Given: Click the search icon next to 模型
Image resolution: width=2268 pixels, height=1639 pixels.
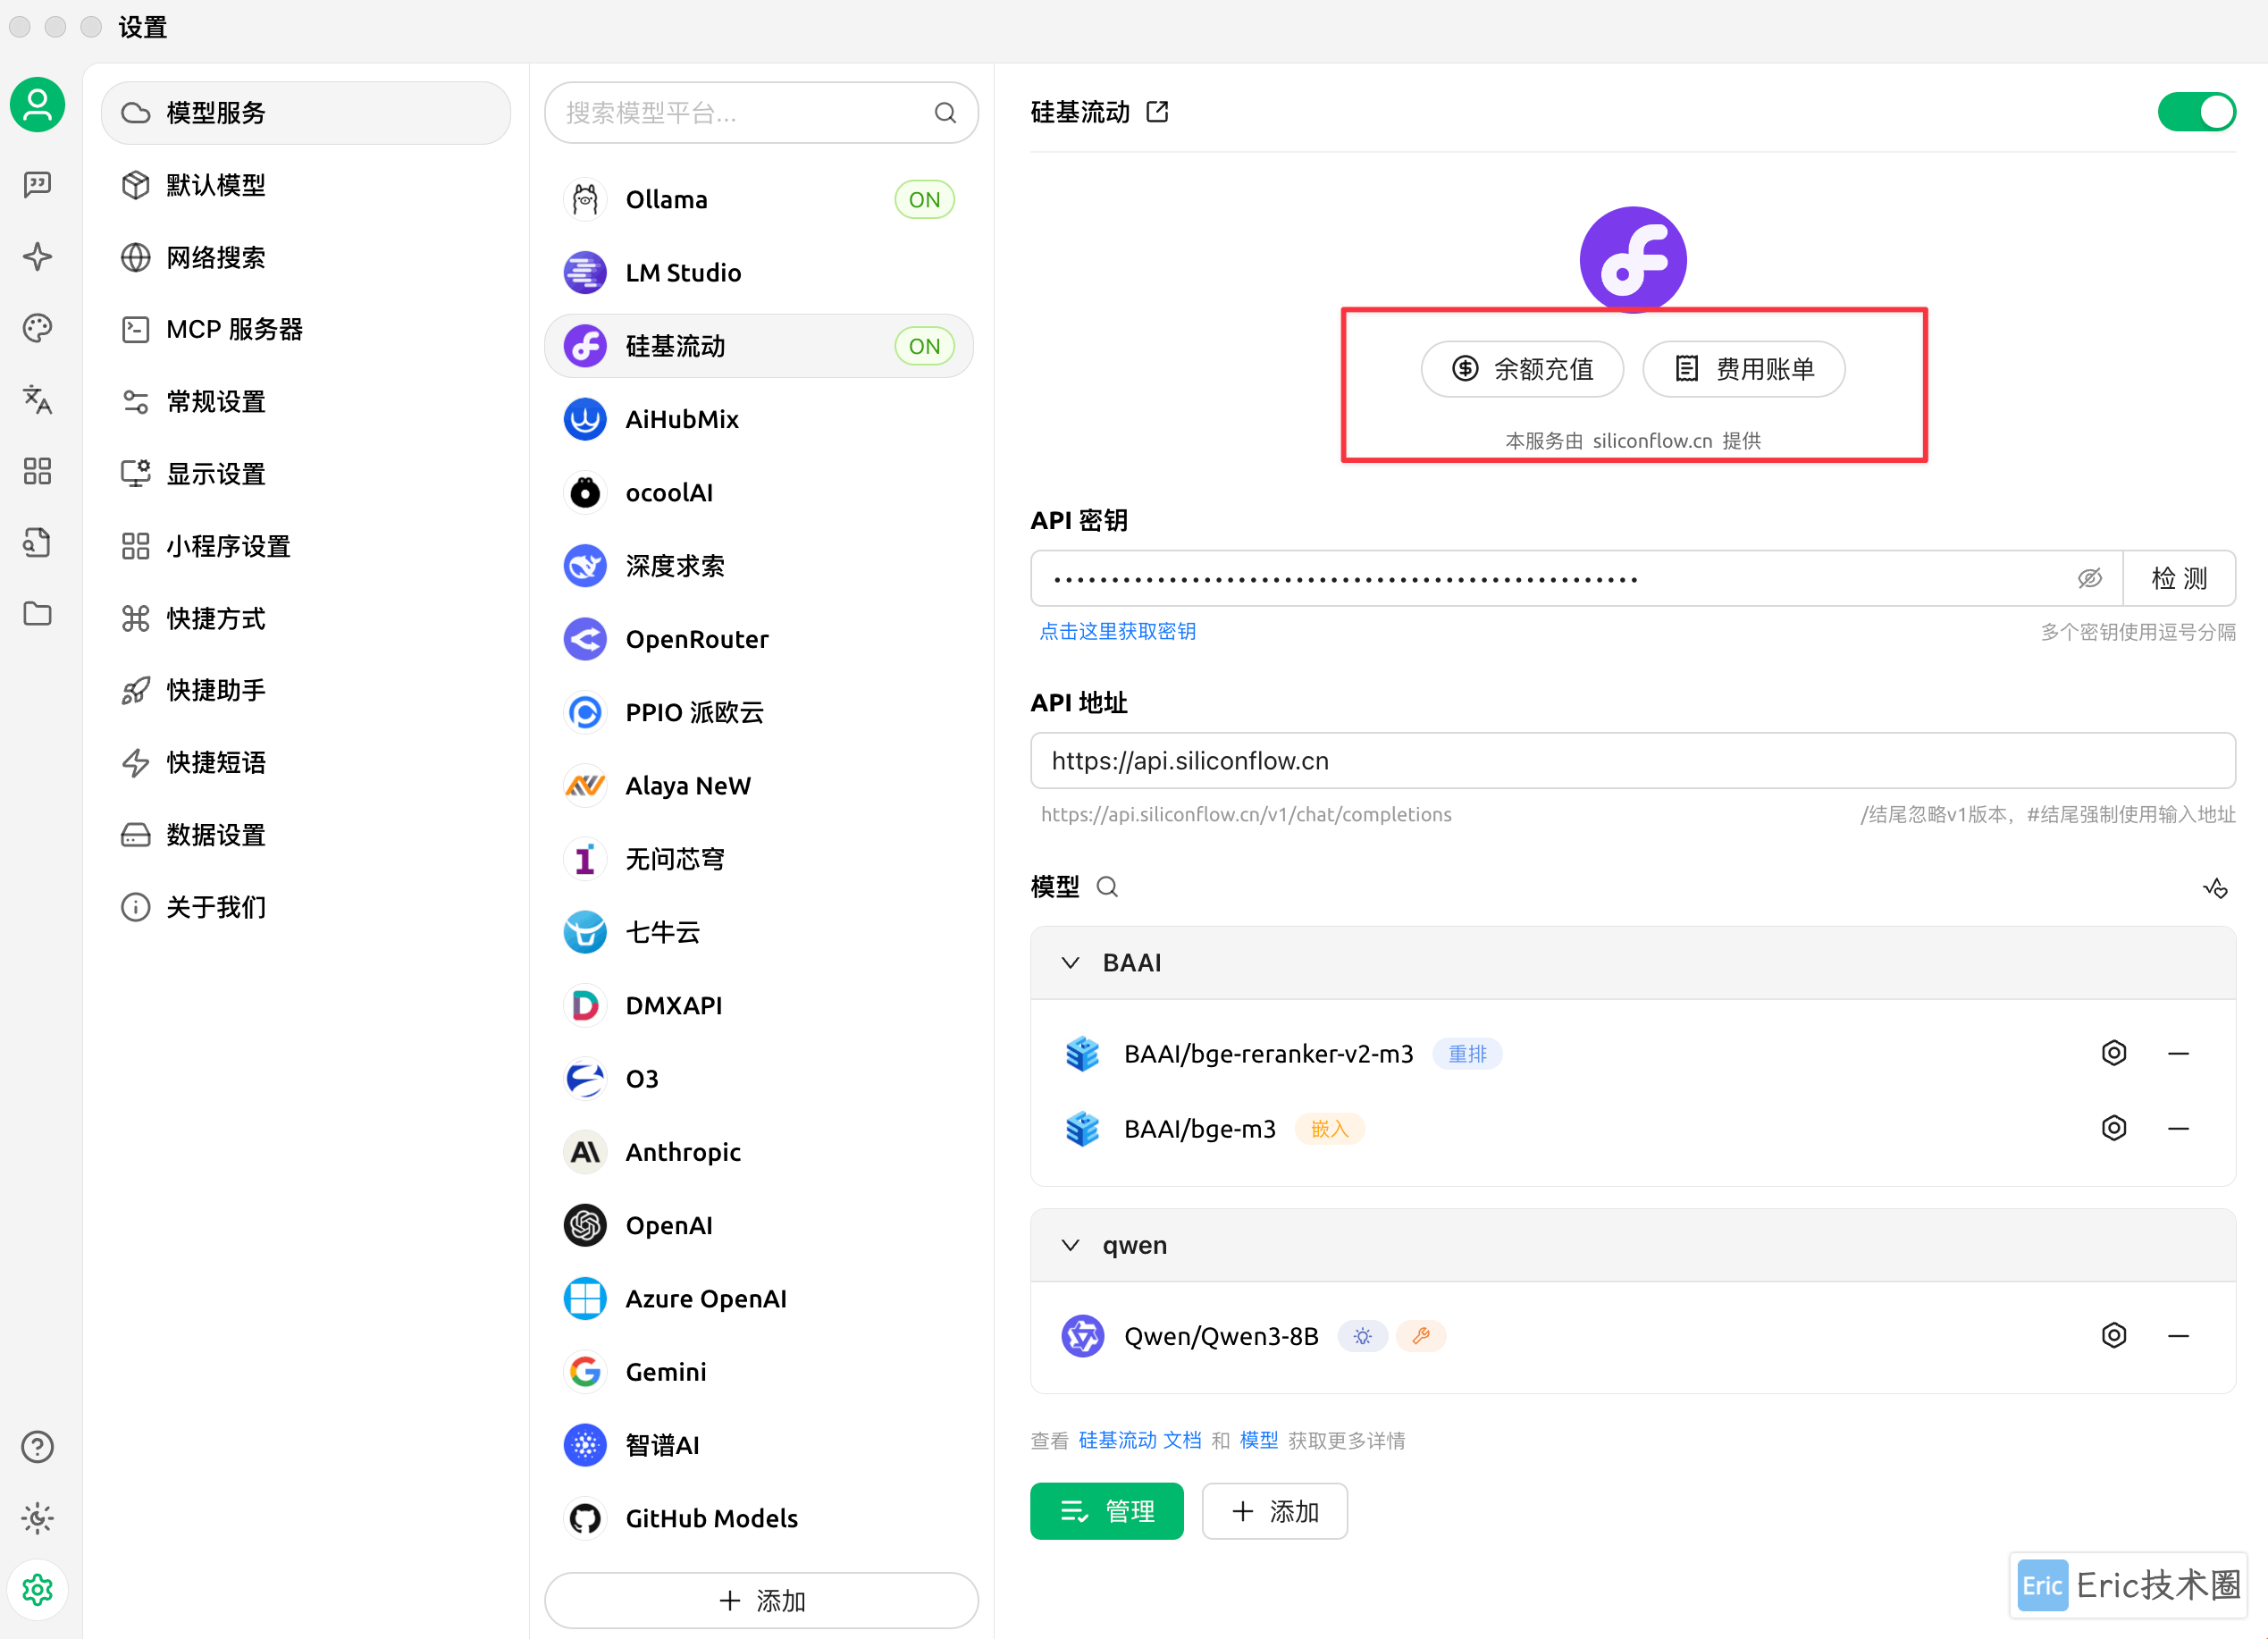Looking at the screenshot, I should [1107, 887].
